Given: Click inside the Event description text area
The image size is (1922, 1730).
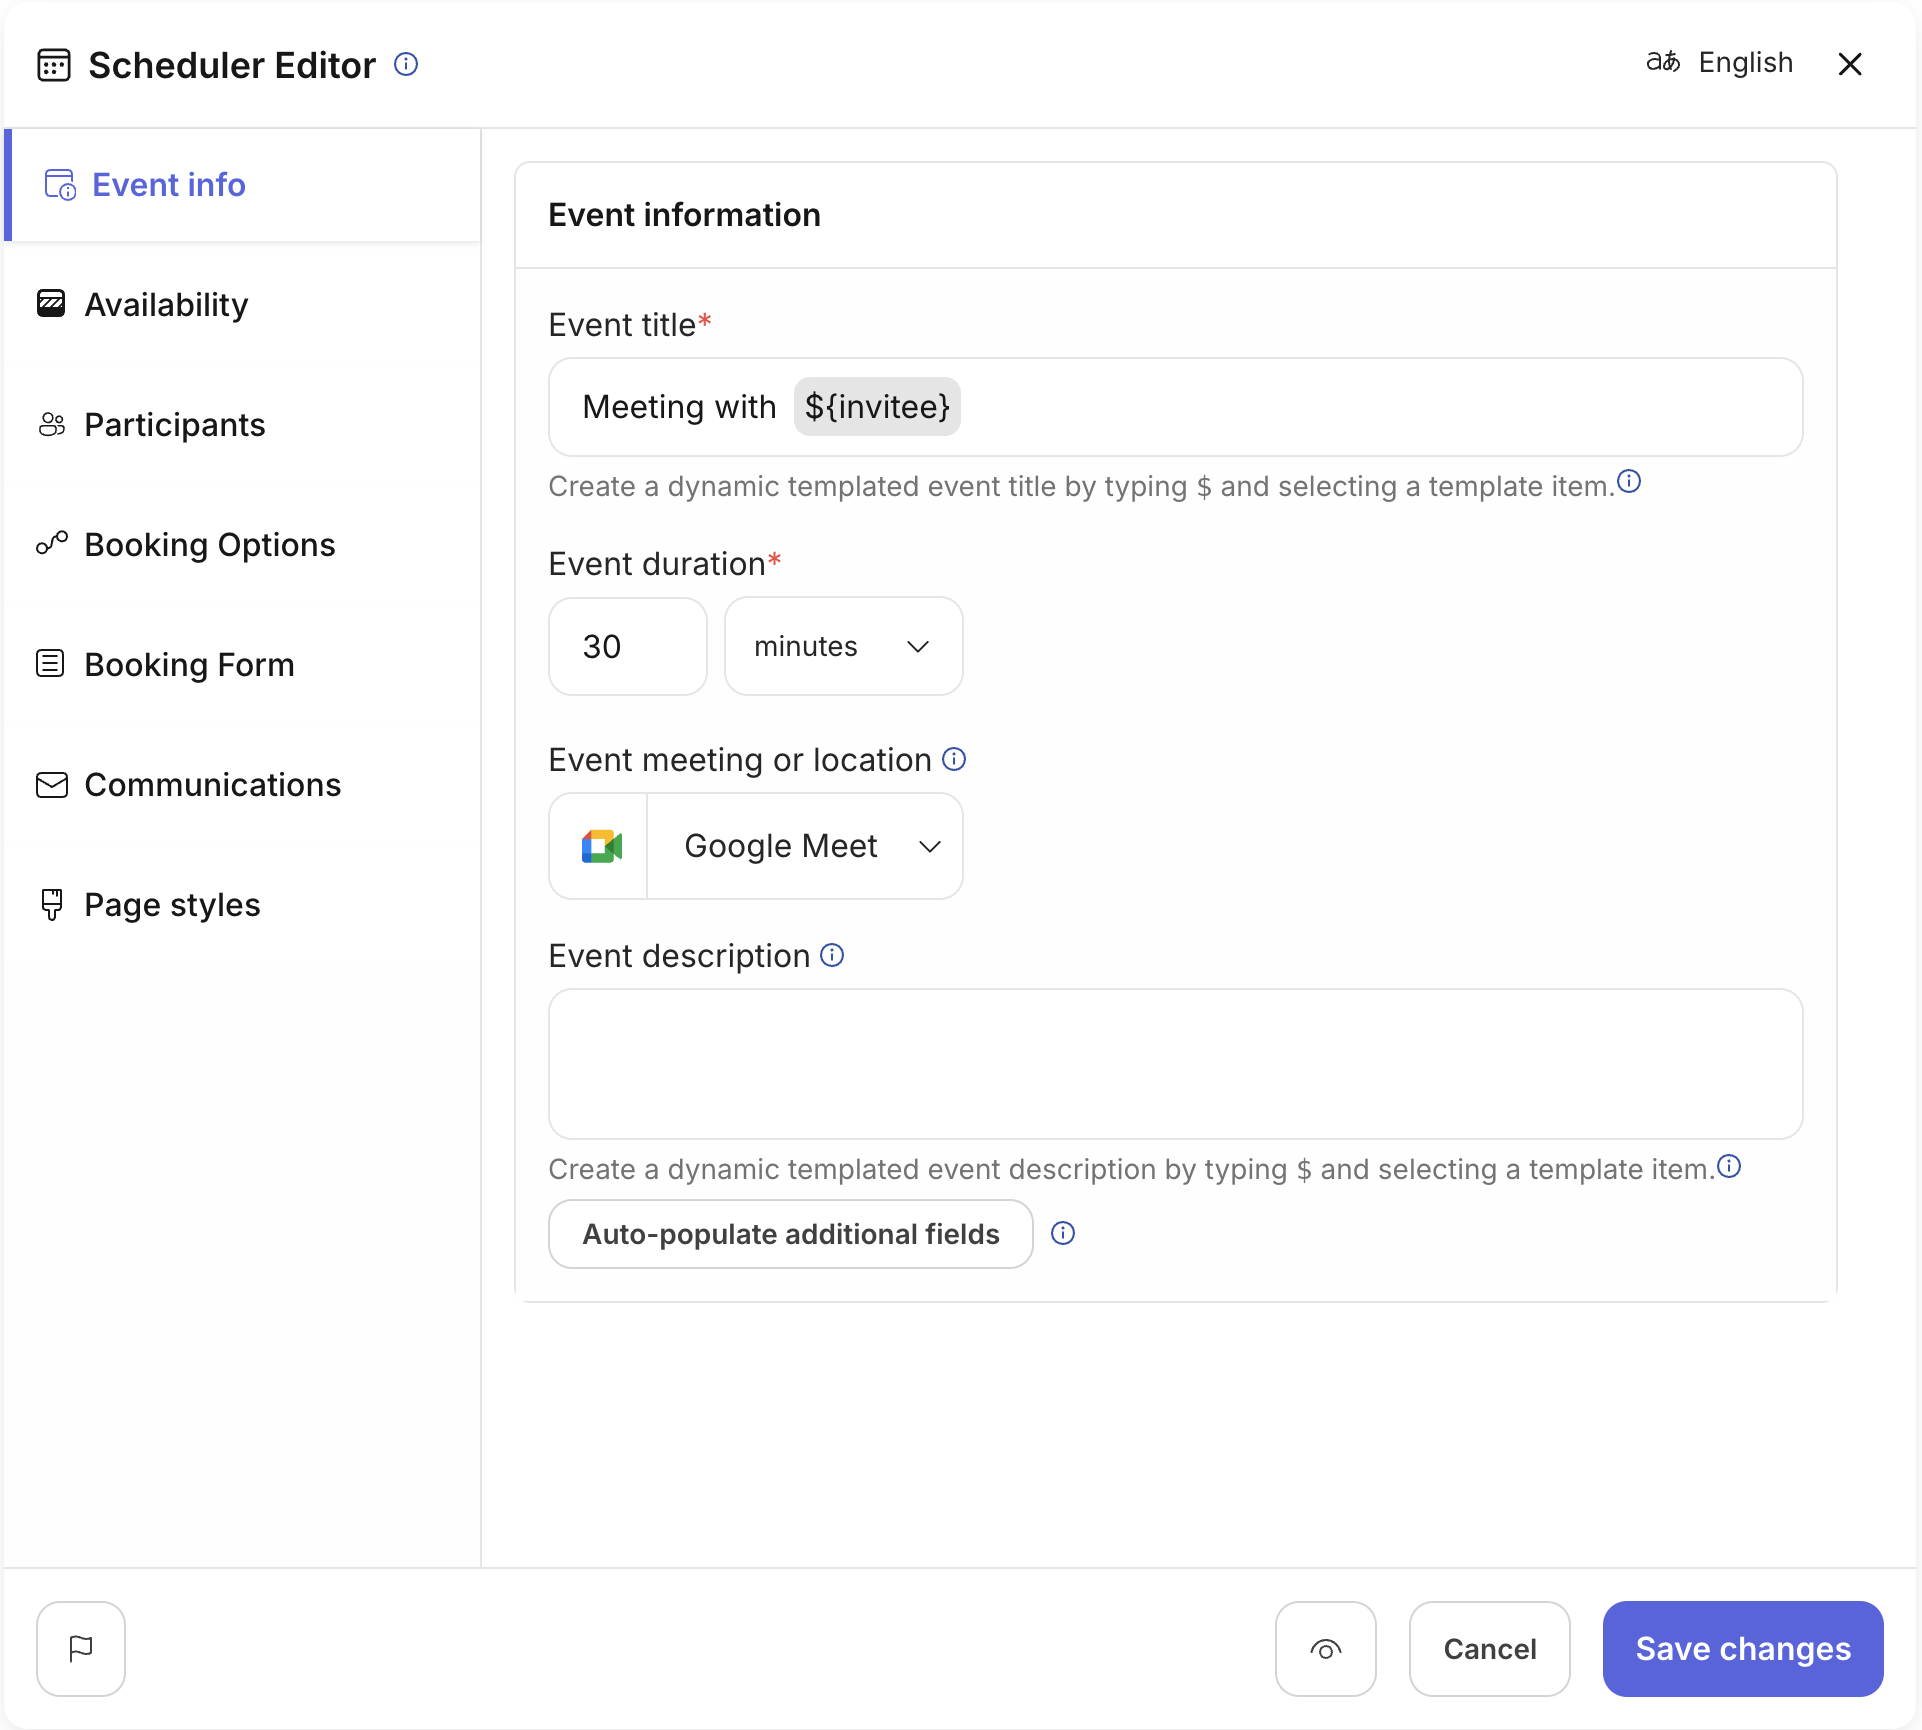Looking at the screenshot, I should pos(1175,1064).
